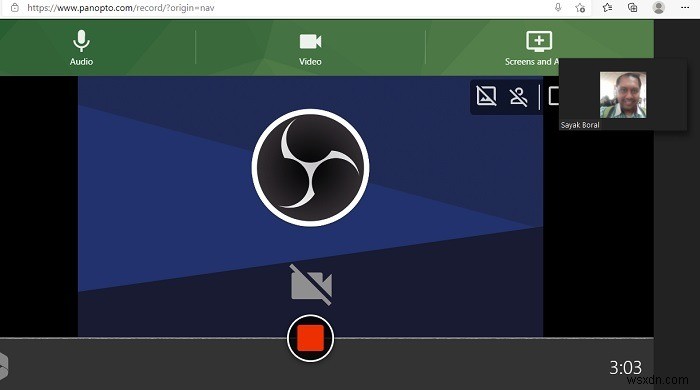
Task: Click the Sayak Boral name label
Action: (x=580, y=125)
